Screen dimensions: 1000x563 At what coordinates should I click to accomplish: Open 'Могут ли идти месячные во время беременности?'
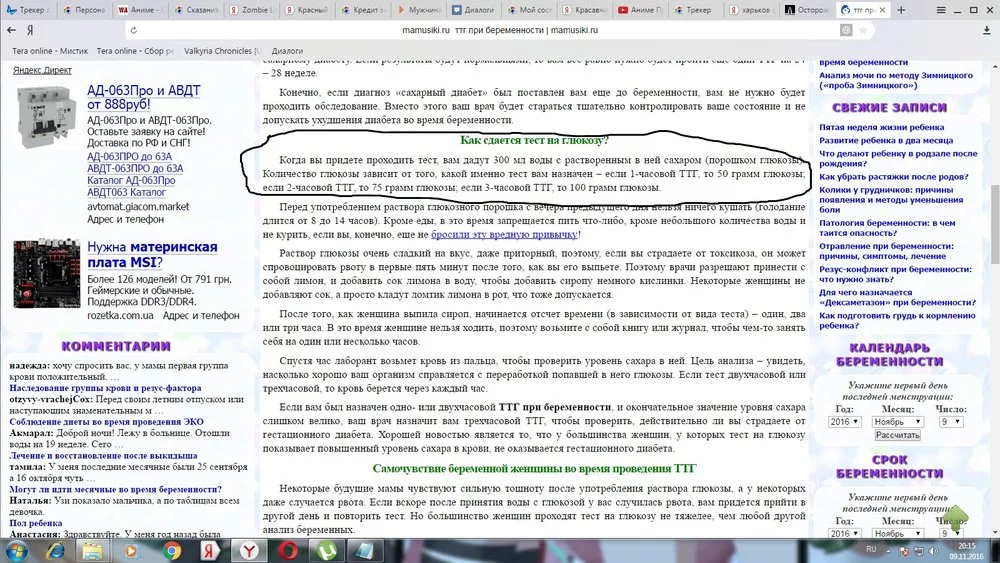pyautogui.click(x=115, y=489)
